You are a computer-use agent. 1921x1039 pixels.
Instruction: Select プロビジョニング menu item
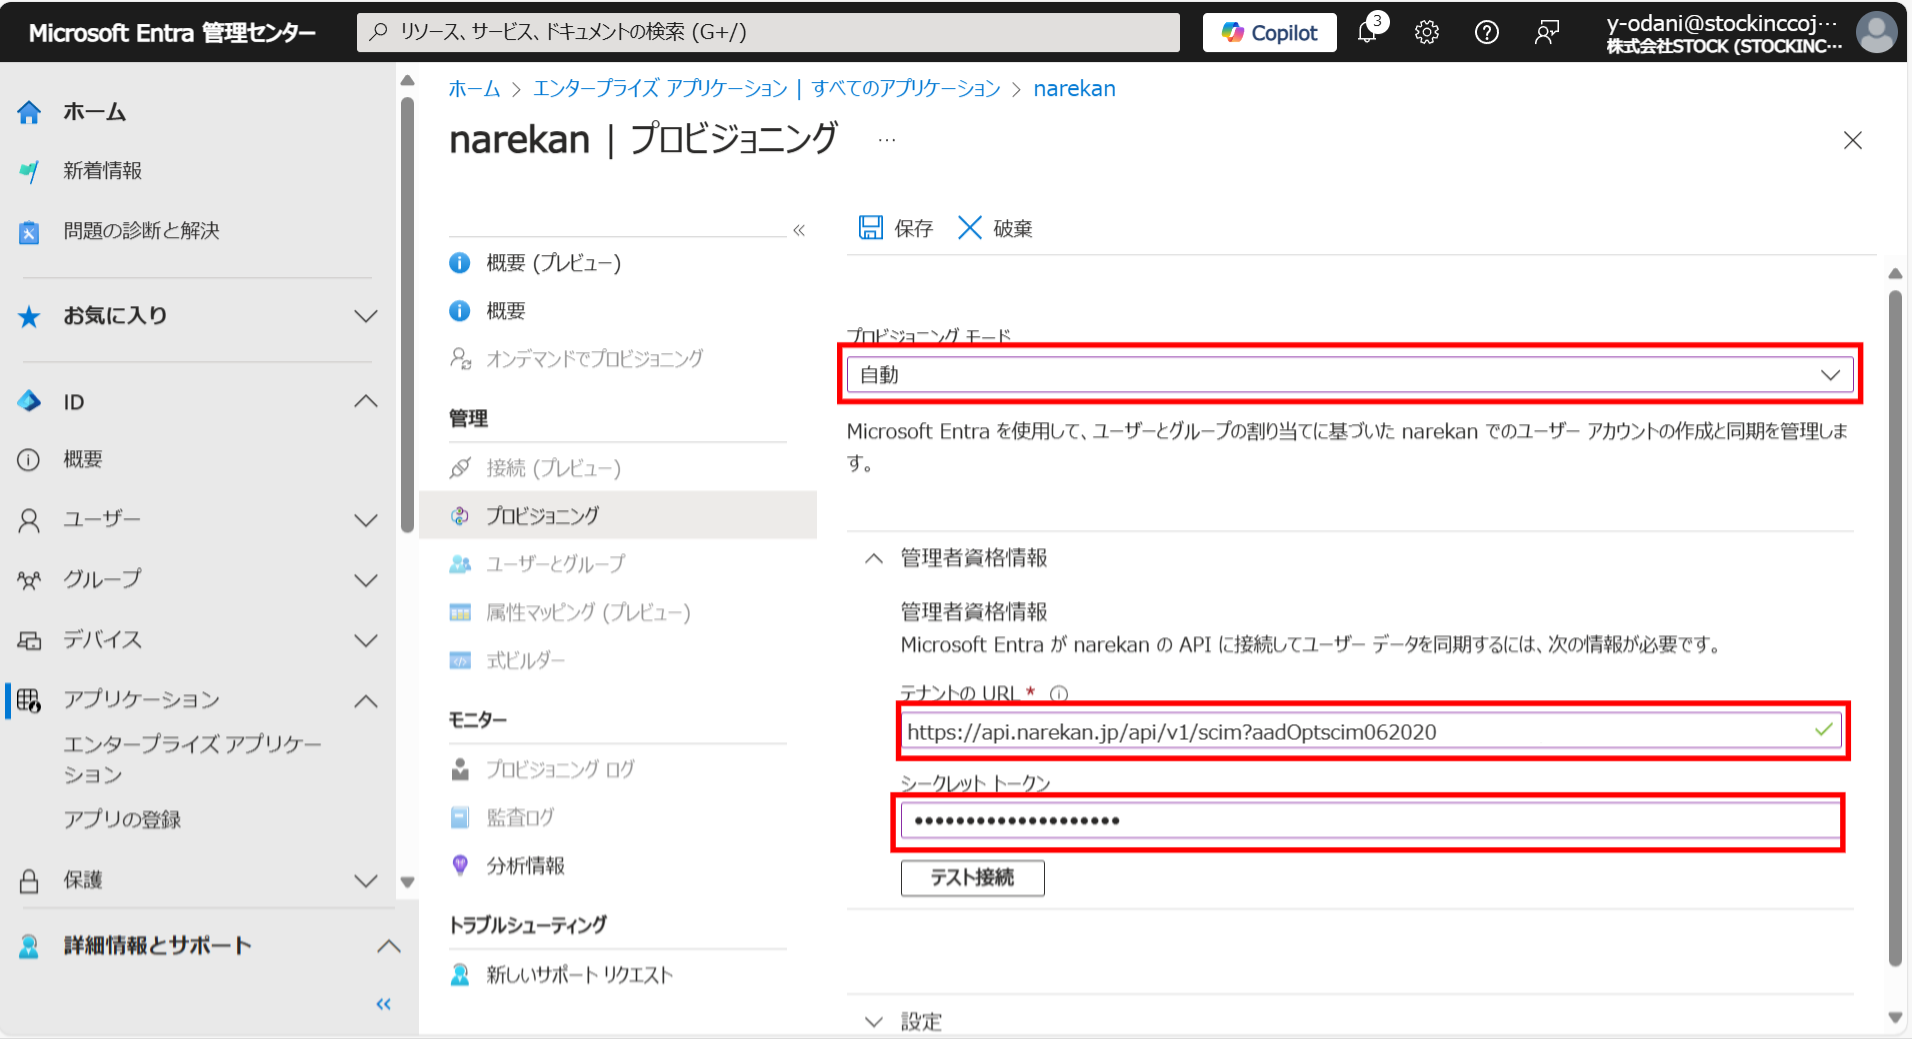pos(617,516)
